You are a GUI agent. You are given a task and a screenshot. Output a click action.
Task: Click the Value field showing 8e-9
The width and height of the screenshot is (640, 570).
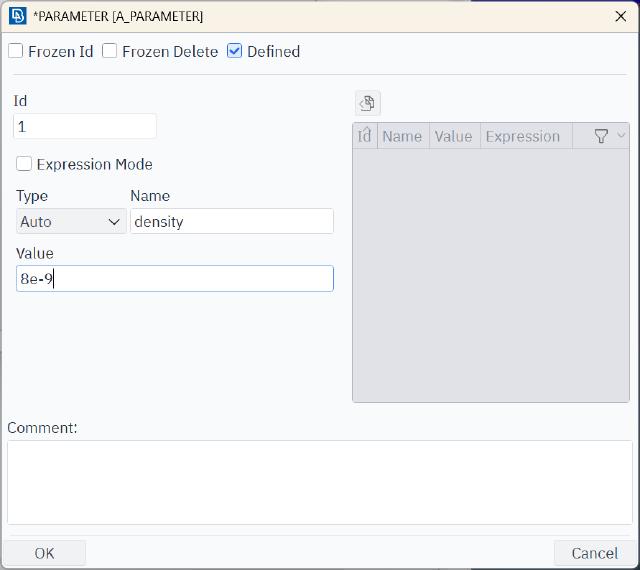point(175,279)
